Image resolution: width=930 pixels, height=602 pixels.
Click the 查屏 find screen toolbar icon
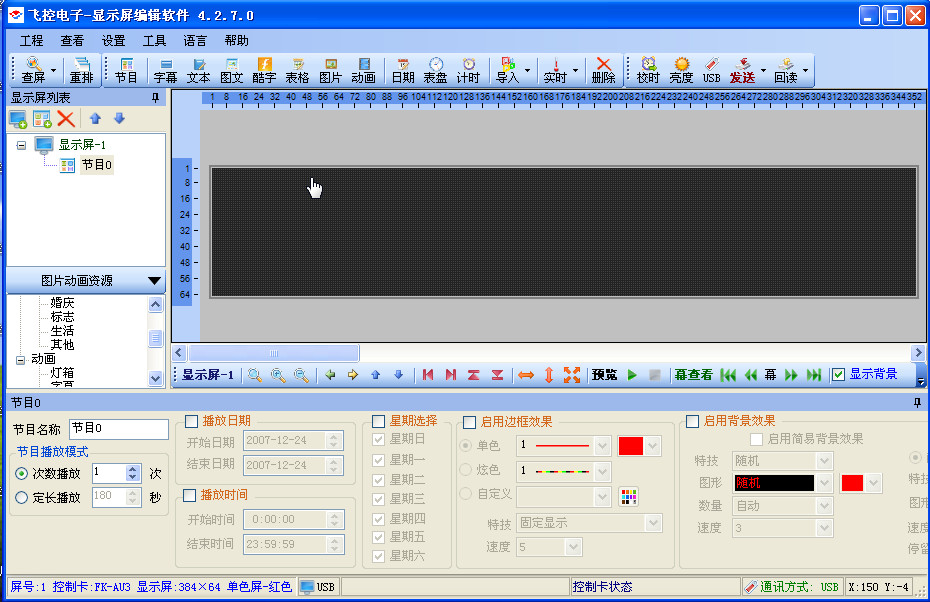(x=33, y=70)
